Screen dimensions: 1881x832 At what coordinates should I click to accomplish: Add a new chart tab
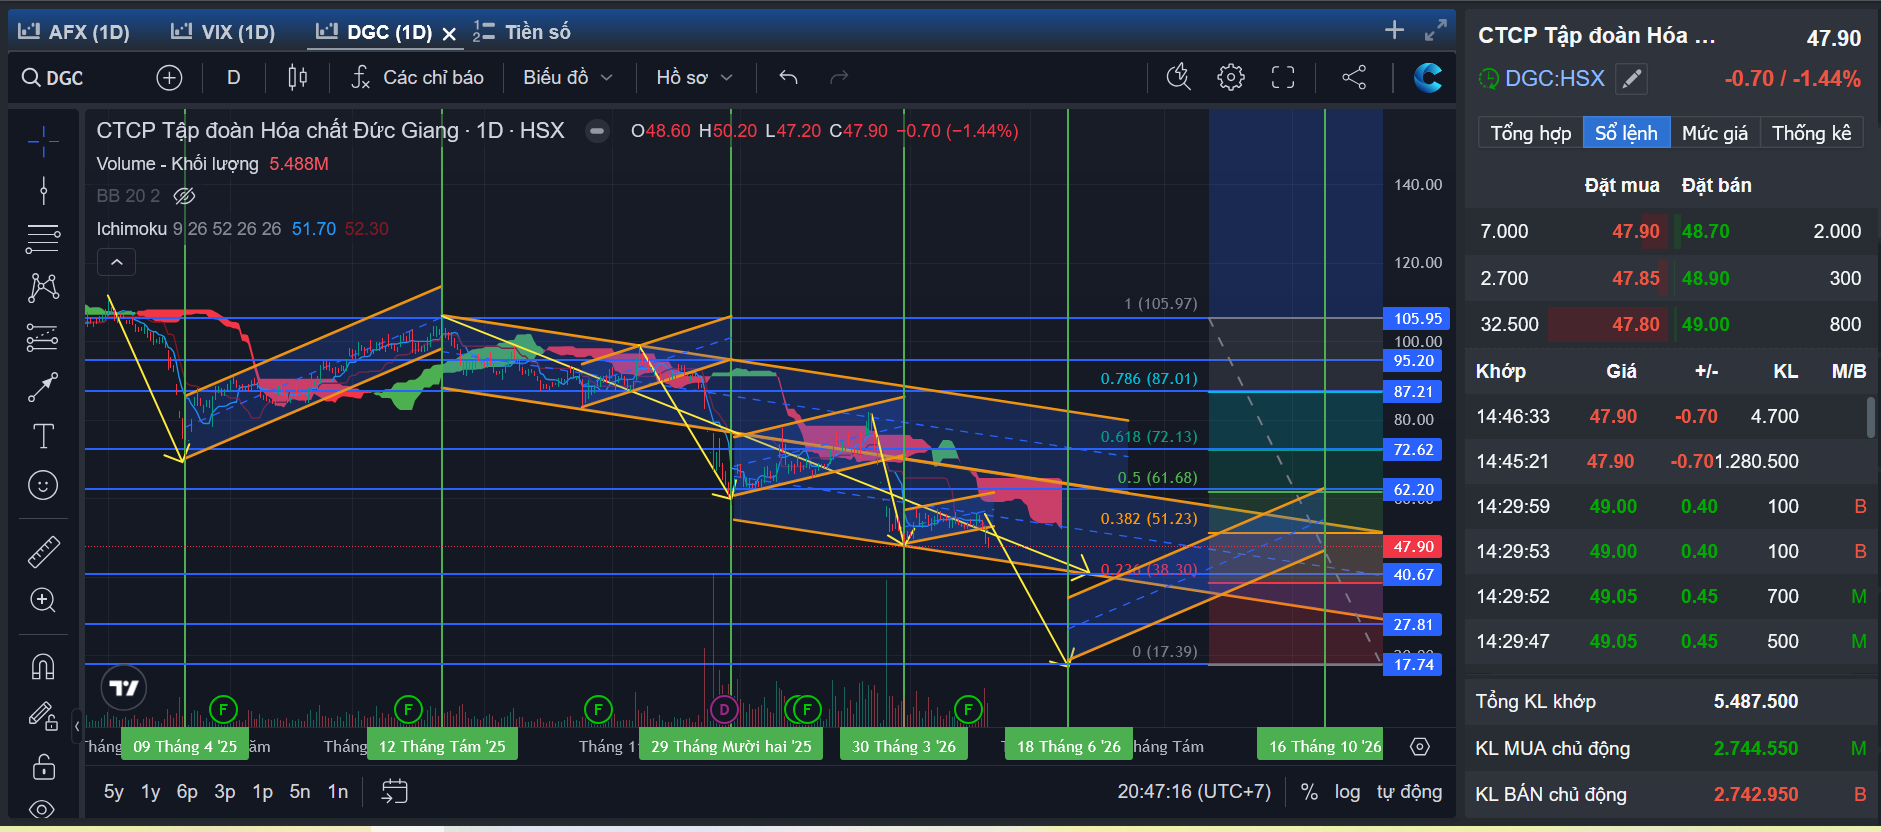click(x=1395, y=30)
